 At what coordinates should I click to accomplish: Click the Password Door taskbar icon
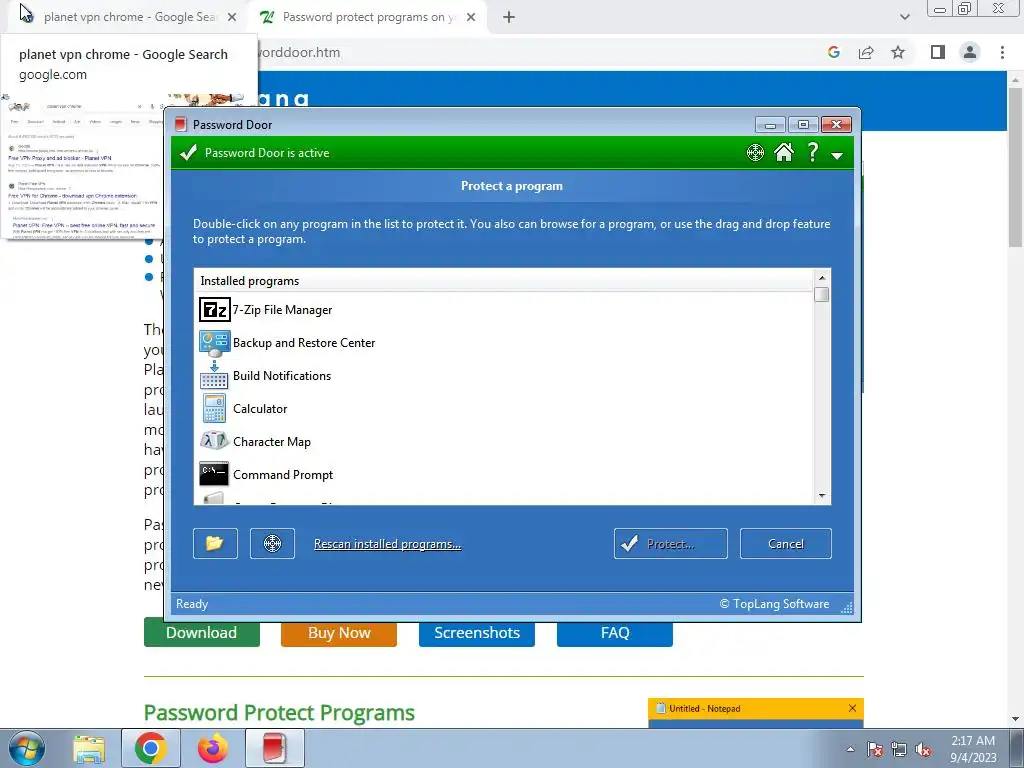pos(274,748)
